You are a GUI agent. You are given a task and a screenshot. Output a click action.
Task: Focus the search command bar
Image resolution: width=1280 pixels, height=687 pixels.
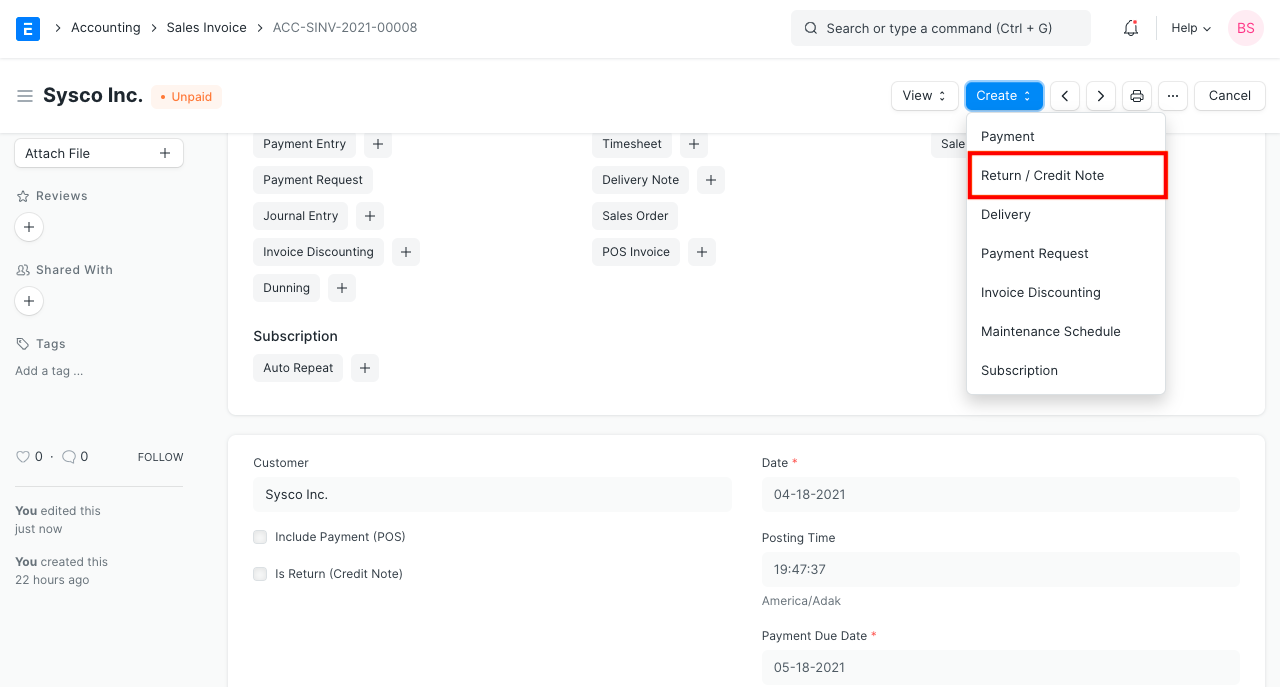coord(940,28)
